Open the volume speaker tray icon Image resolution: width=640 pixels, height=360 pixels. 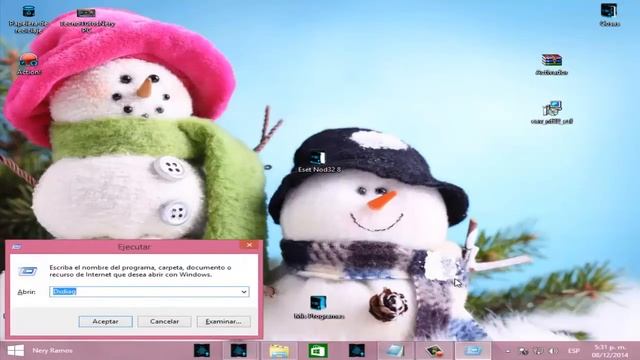[x=553, y=351]
